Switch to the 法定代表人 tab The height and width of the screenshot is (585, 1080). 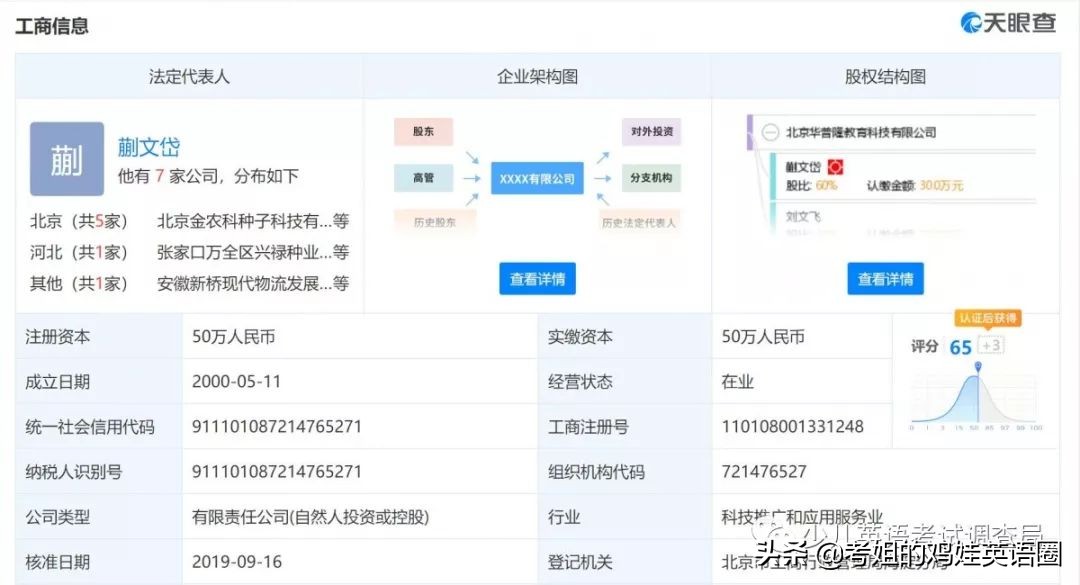point(186,76)
